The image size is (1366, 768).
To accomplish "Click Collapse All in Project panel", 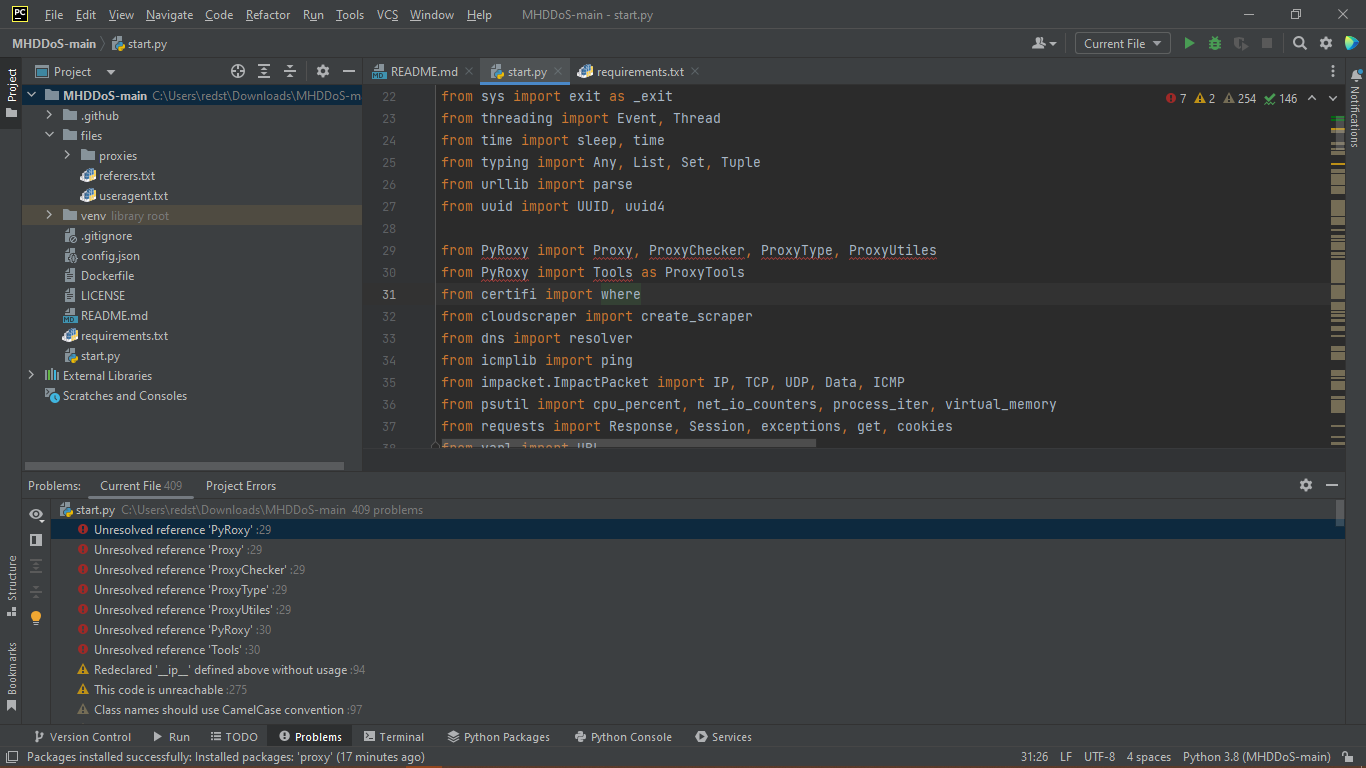I will [x=290, y=71].
